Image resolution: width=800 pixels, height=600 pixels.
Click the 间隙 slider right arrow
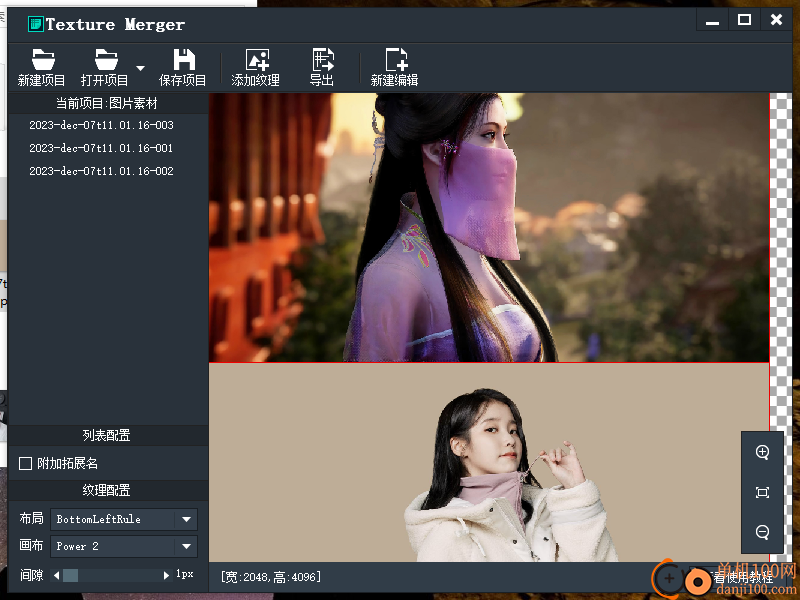166,576
